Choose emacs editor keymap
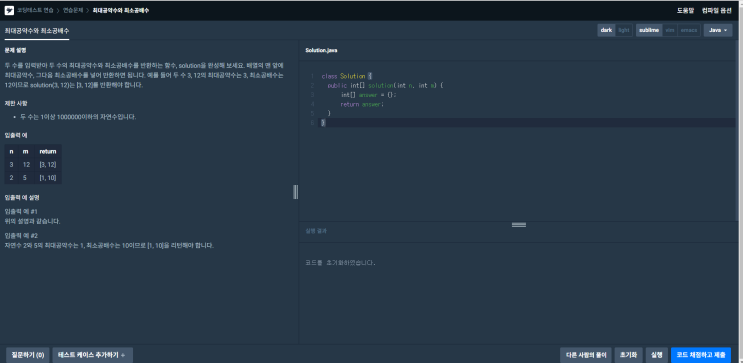Screen dimensions: 743x363 click(689, 30)
